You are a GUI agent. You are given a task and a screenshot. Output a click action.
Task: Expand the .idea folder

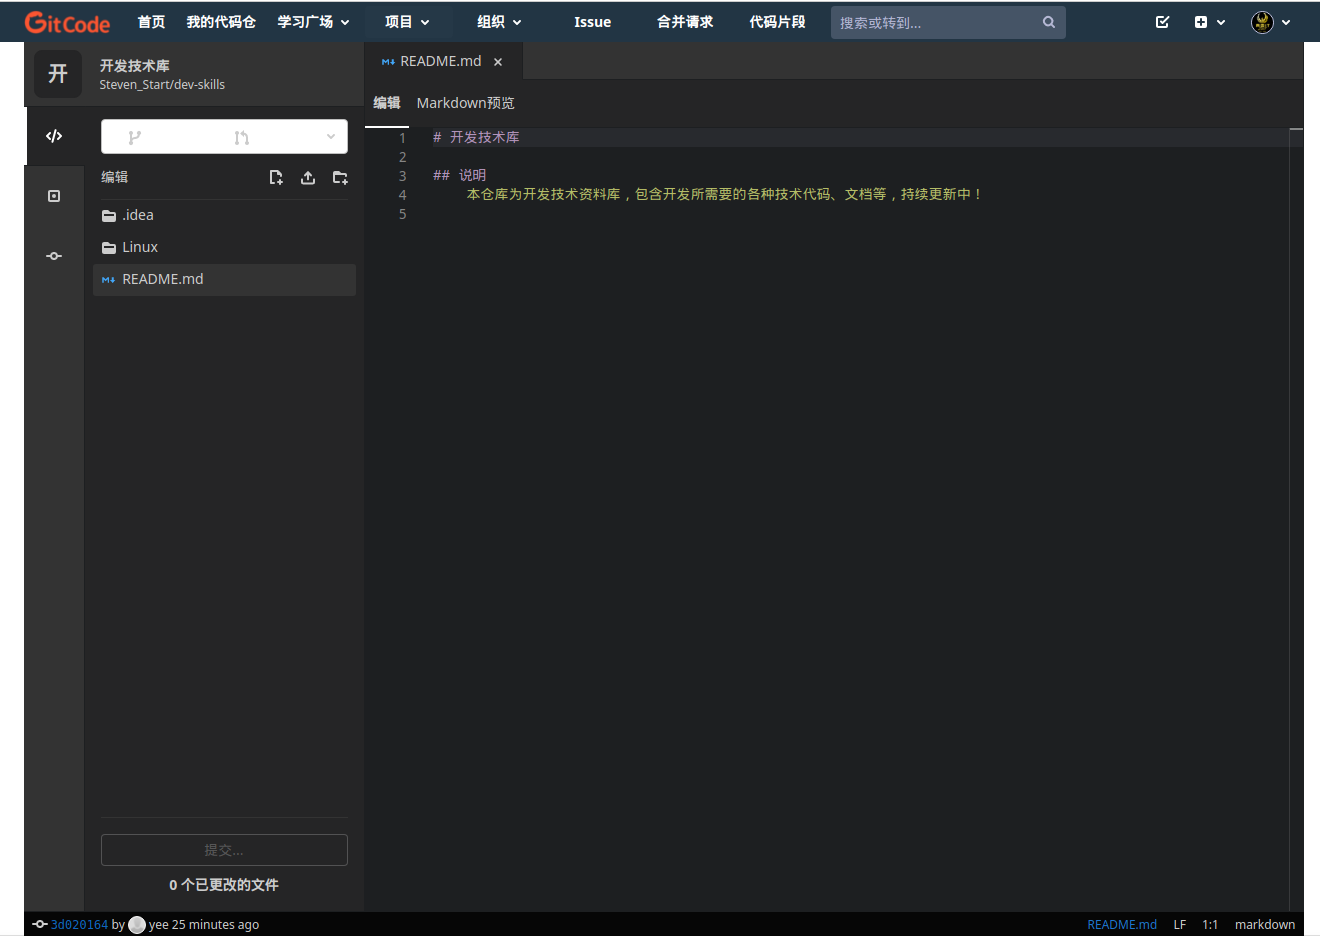pos(224,215)
